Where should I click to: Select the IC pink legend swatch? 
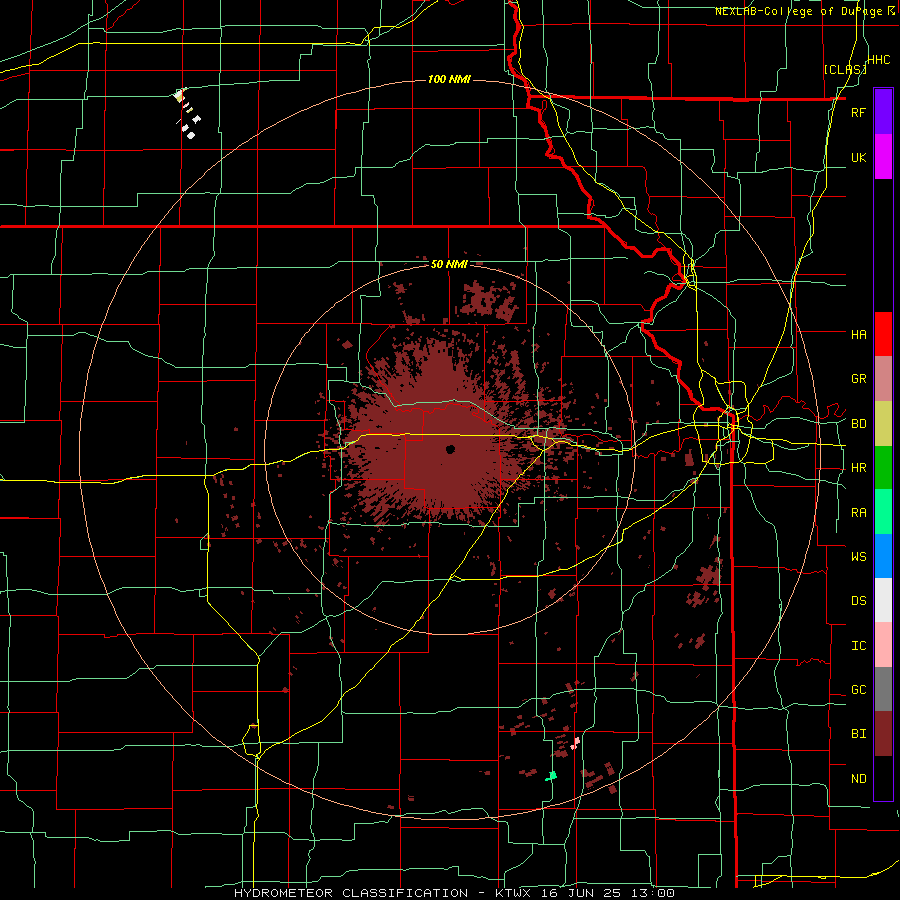[x=883, y=645]
